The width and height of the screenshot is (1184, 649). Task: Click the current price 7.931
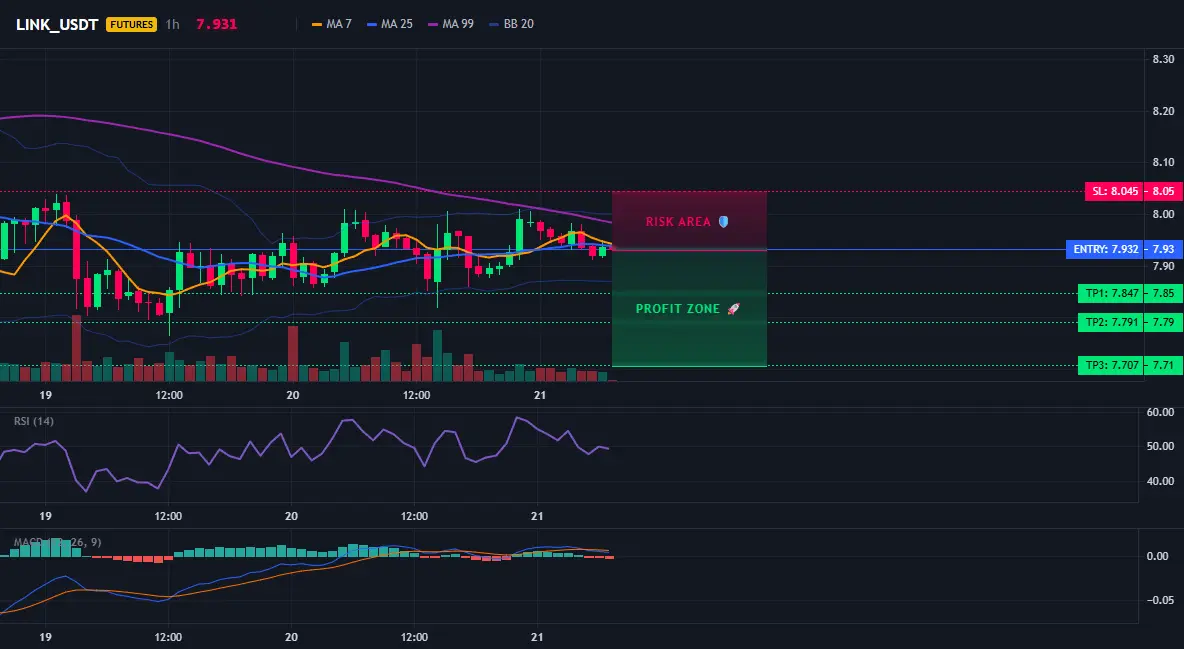point(217,24)
